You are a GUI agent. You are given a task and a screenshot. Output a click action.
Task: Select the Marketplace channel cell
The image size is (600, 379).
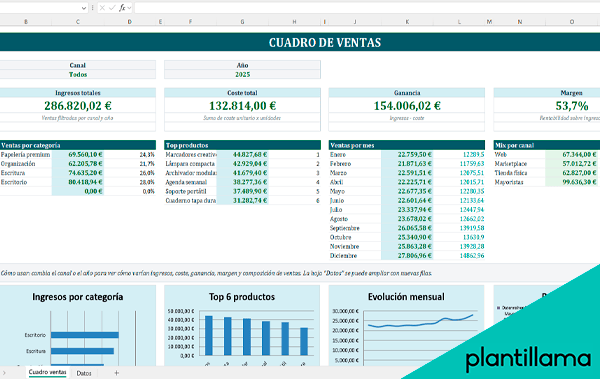[520, 164]
